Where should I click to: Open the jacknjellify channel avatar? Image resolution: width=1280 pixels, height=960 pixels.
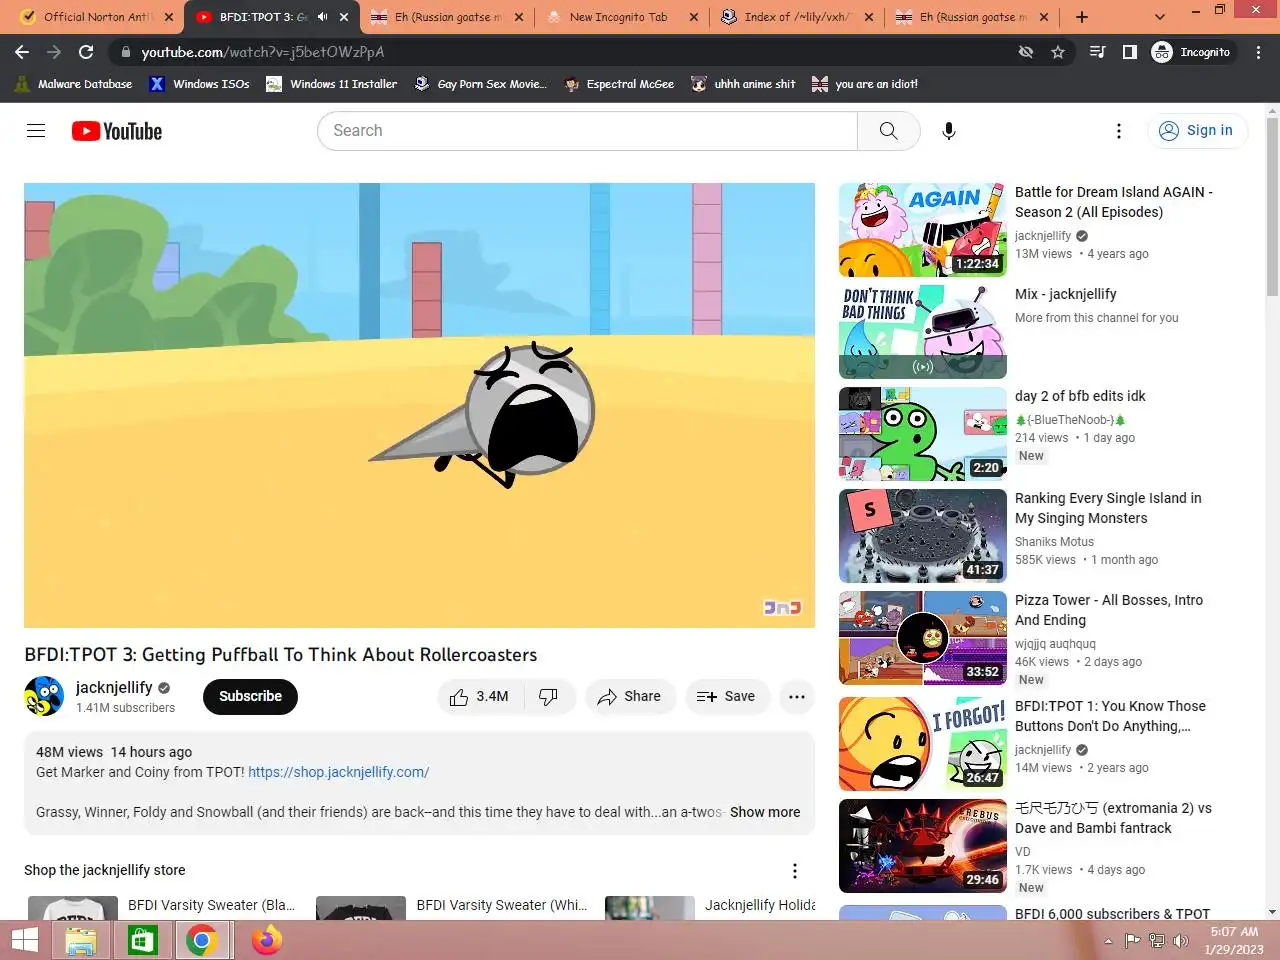(x=44, y=696)
